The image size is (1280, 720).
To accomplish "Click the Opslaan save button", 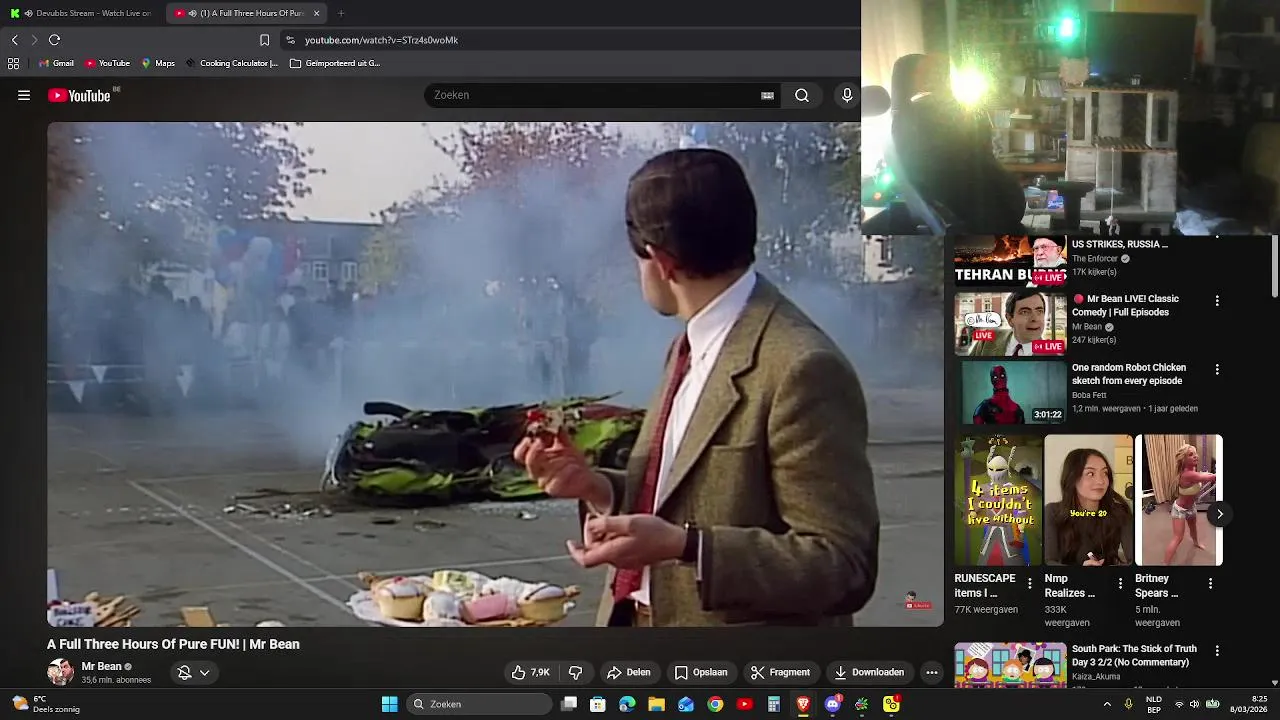I will pos(701,672).
